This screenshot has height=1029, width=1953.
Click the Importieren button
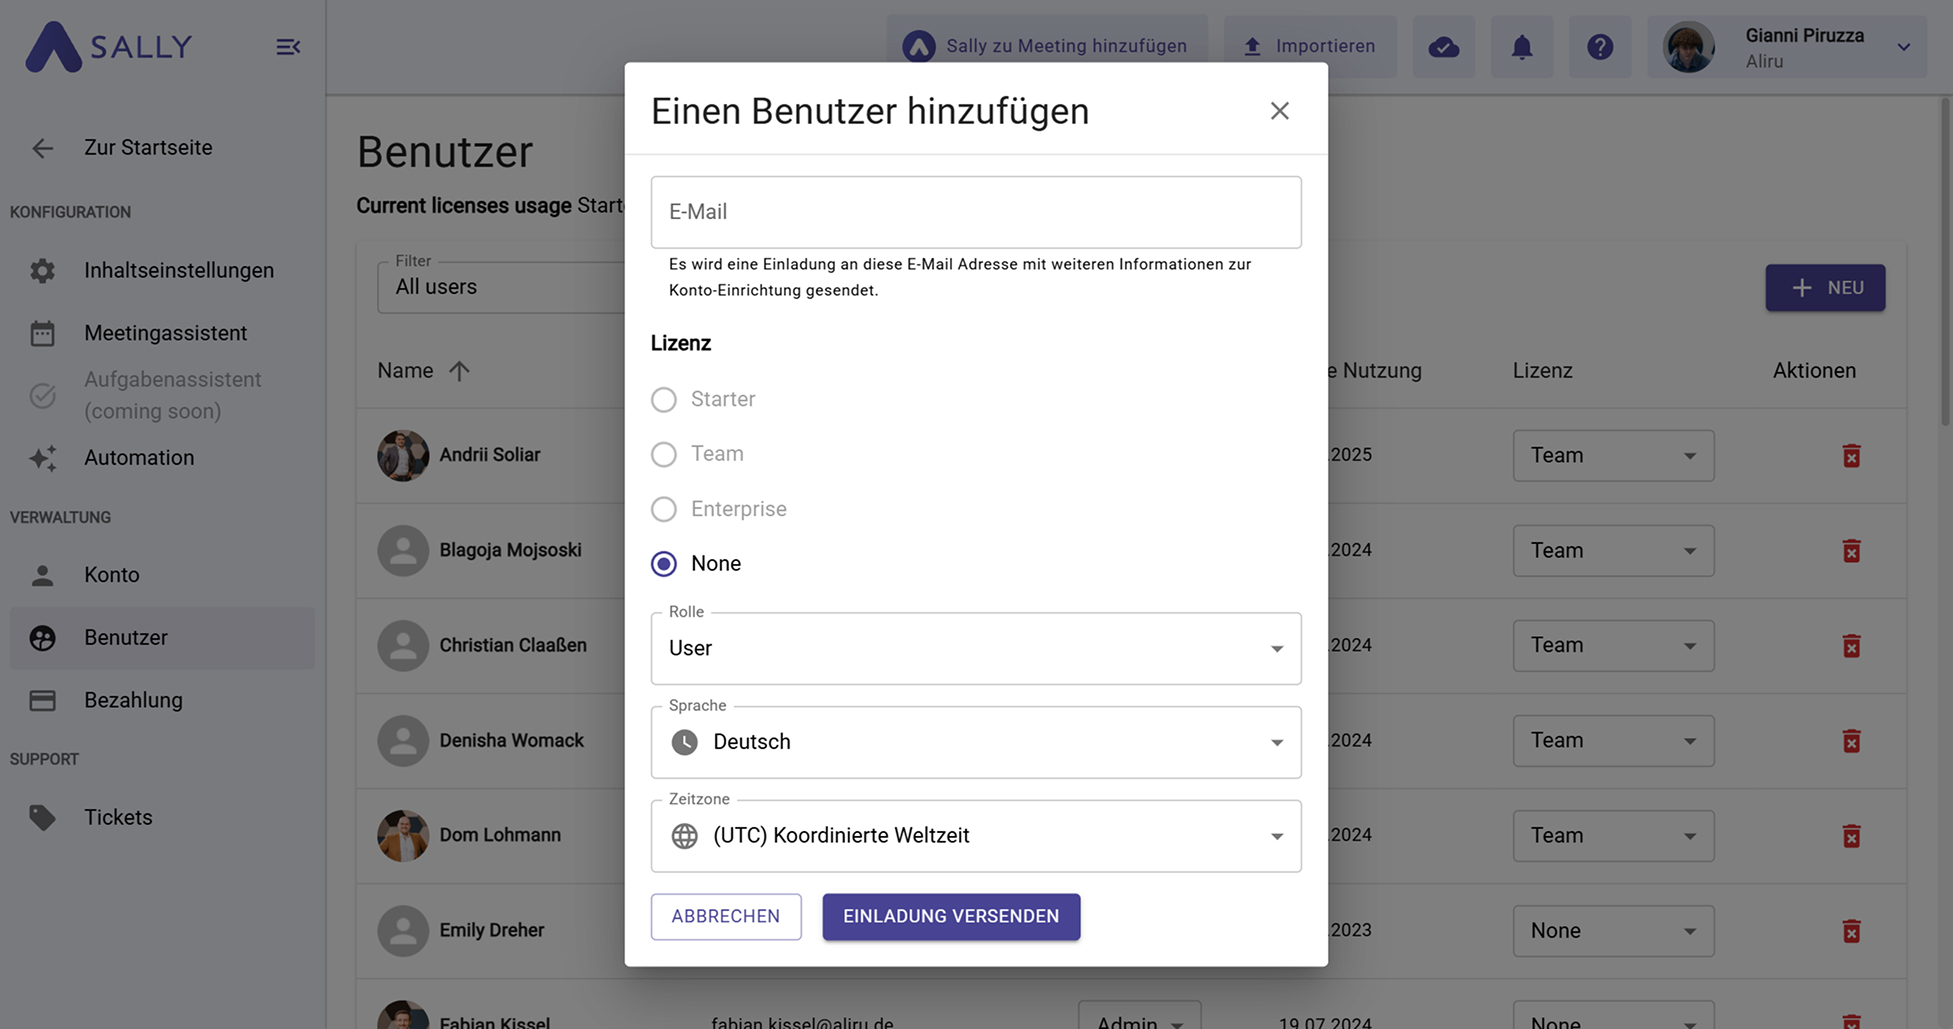click(1310, 47)
